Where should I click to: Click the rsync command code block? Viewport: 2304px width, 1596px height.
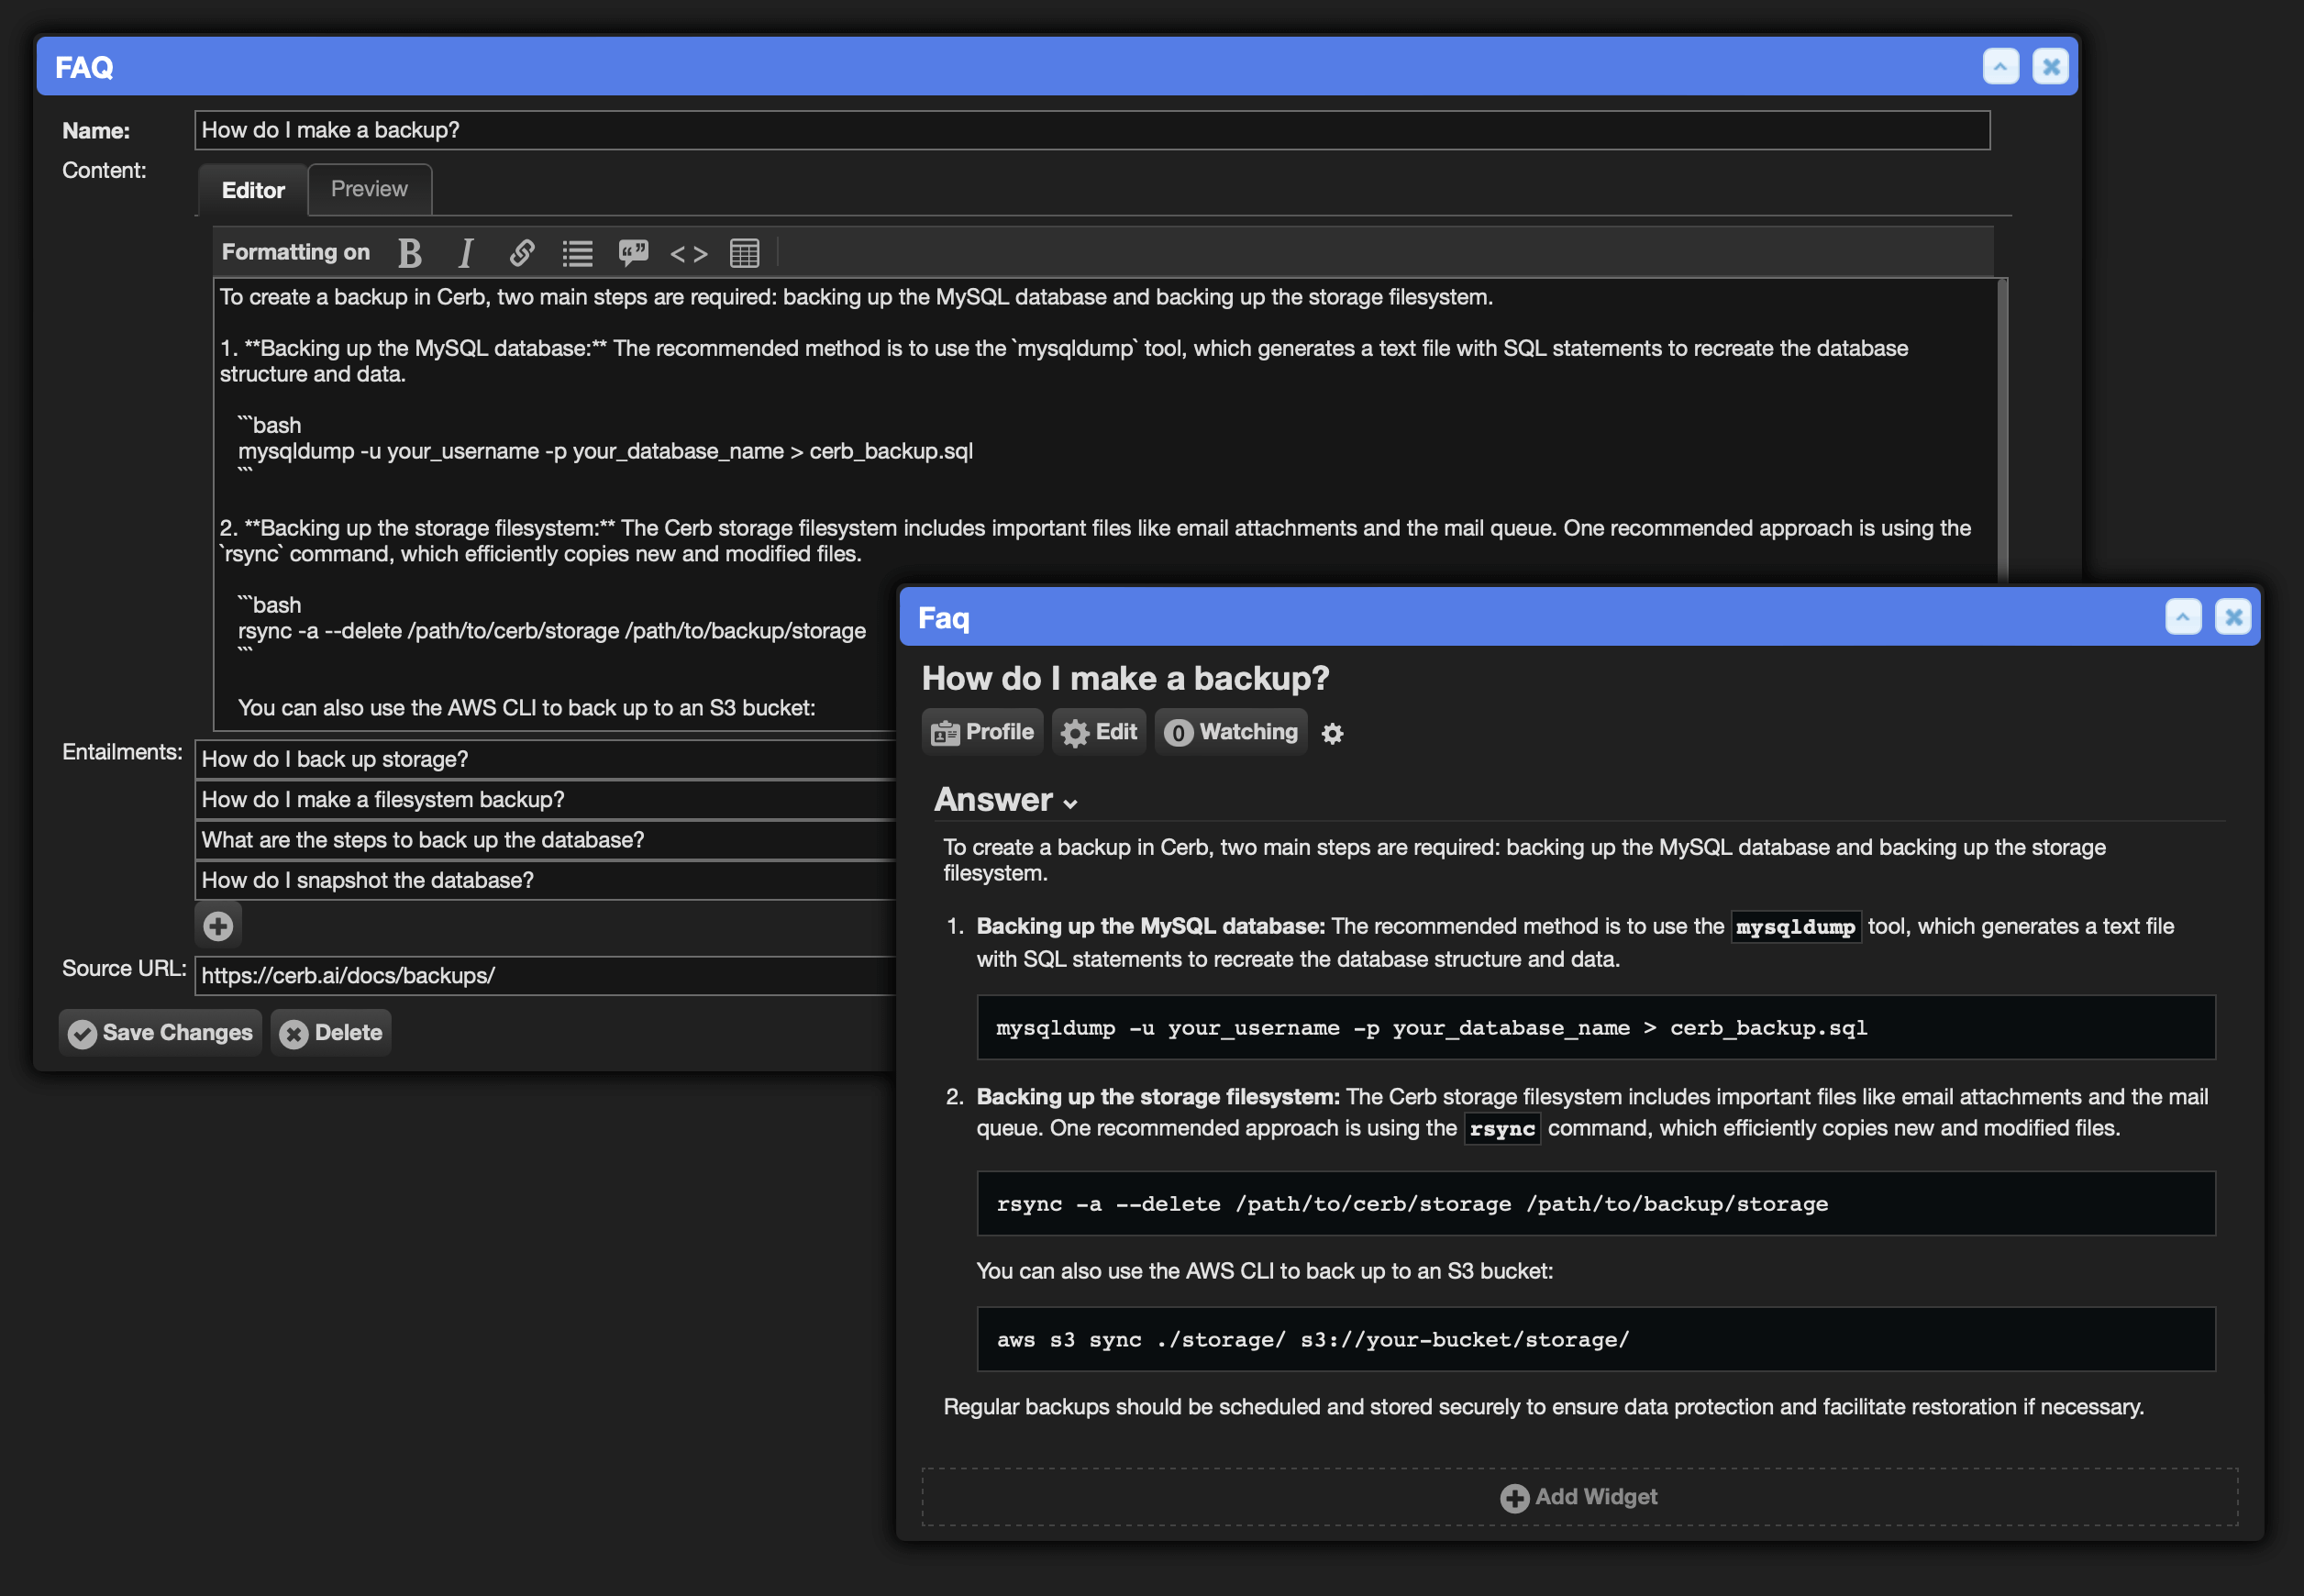[1596, 1203]
